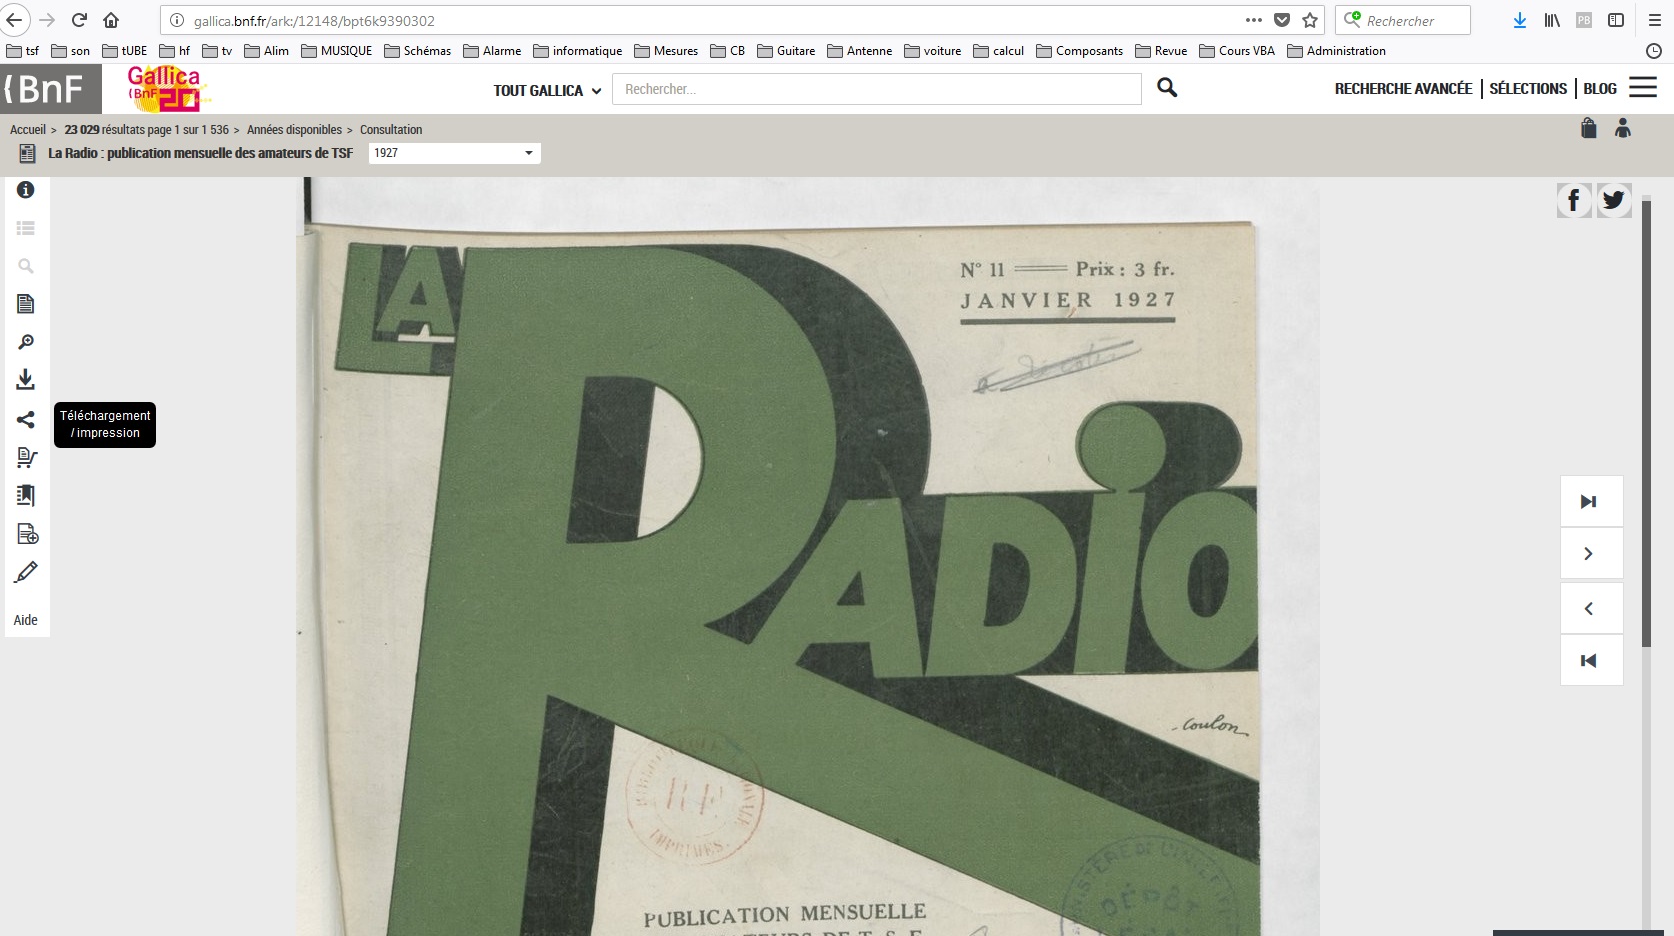Focus the Gallica Rechercher search field
Viewport: 1674px width, 936px height.
(876, 89)
